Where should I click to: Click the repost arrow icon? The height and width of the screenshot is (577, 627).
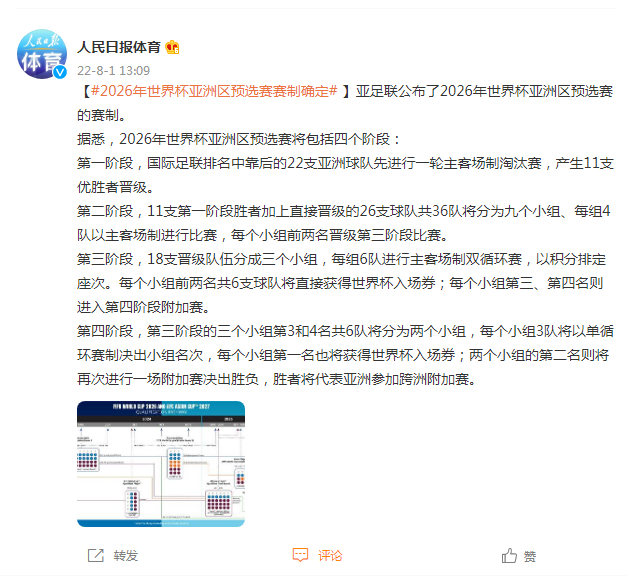click(96, 555)
